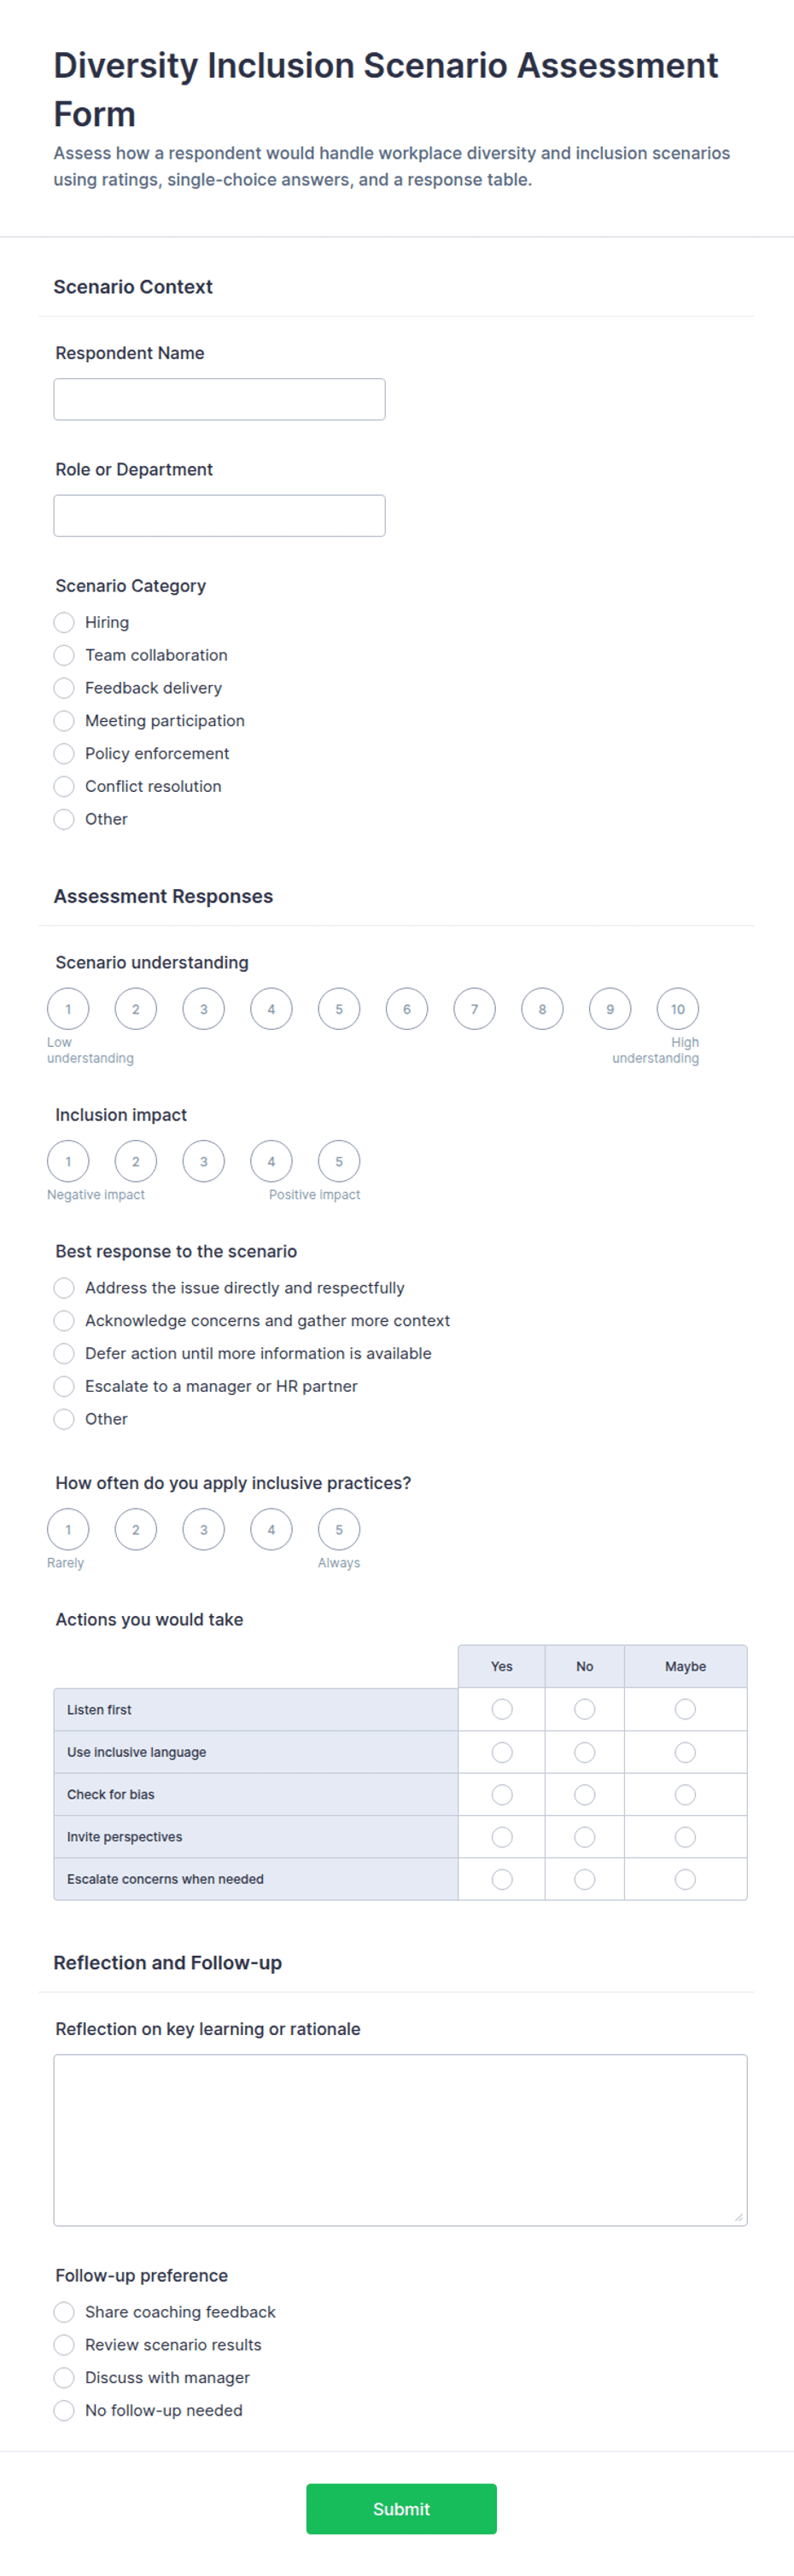Image resolution: width=794 pixels, height=2576 pixels.
Task: Choose Team collaboration radio option
Action: [64, 655]
